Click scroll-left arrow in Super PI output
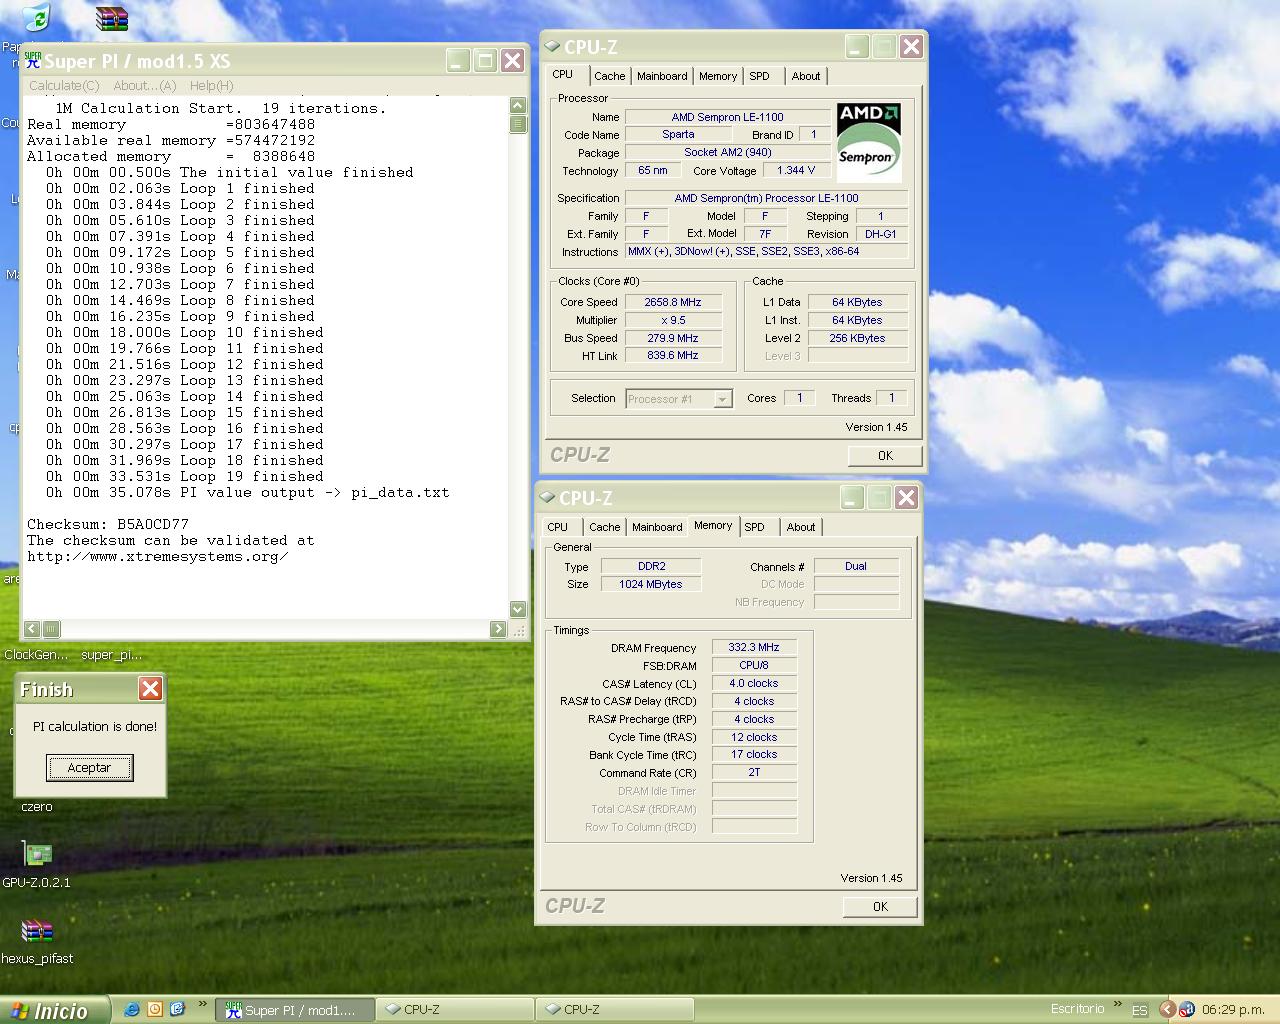Image resolution: width=1280 pixels, height=1024 pixels. [32, 629]
